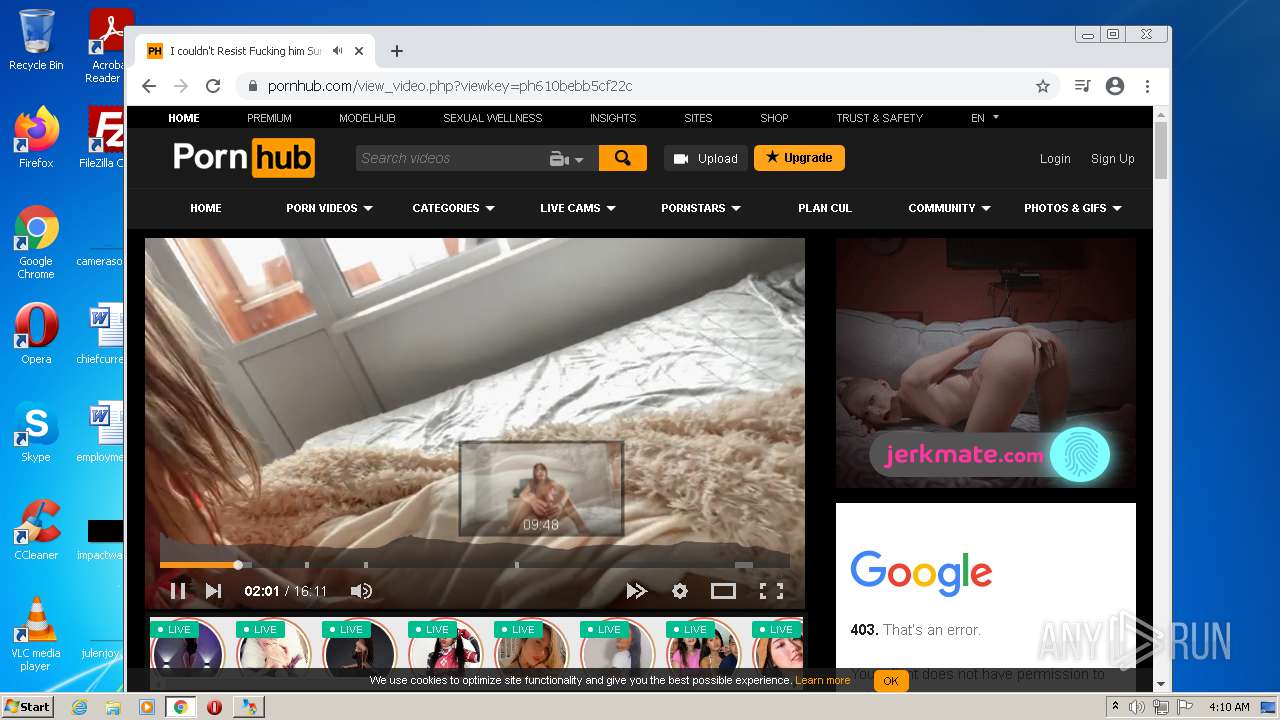The width and height of the screenshot is (1280, 720).
Task: Open the Chrome profile avatar icon
Action: coord(1115,86)
